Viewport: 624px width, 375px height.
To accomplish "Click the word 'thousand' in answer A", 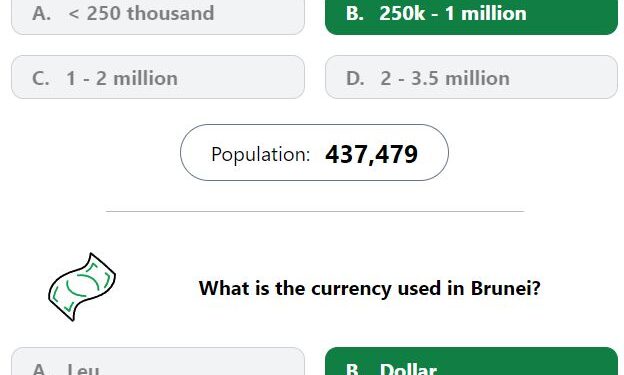I will pyautogui.click(x=170, y=13).
